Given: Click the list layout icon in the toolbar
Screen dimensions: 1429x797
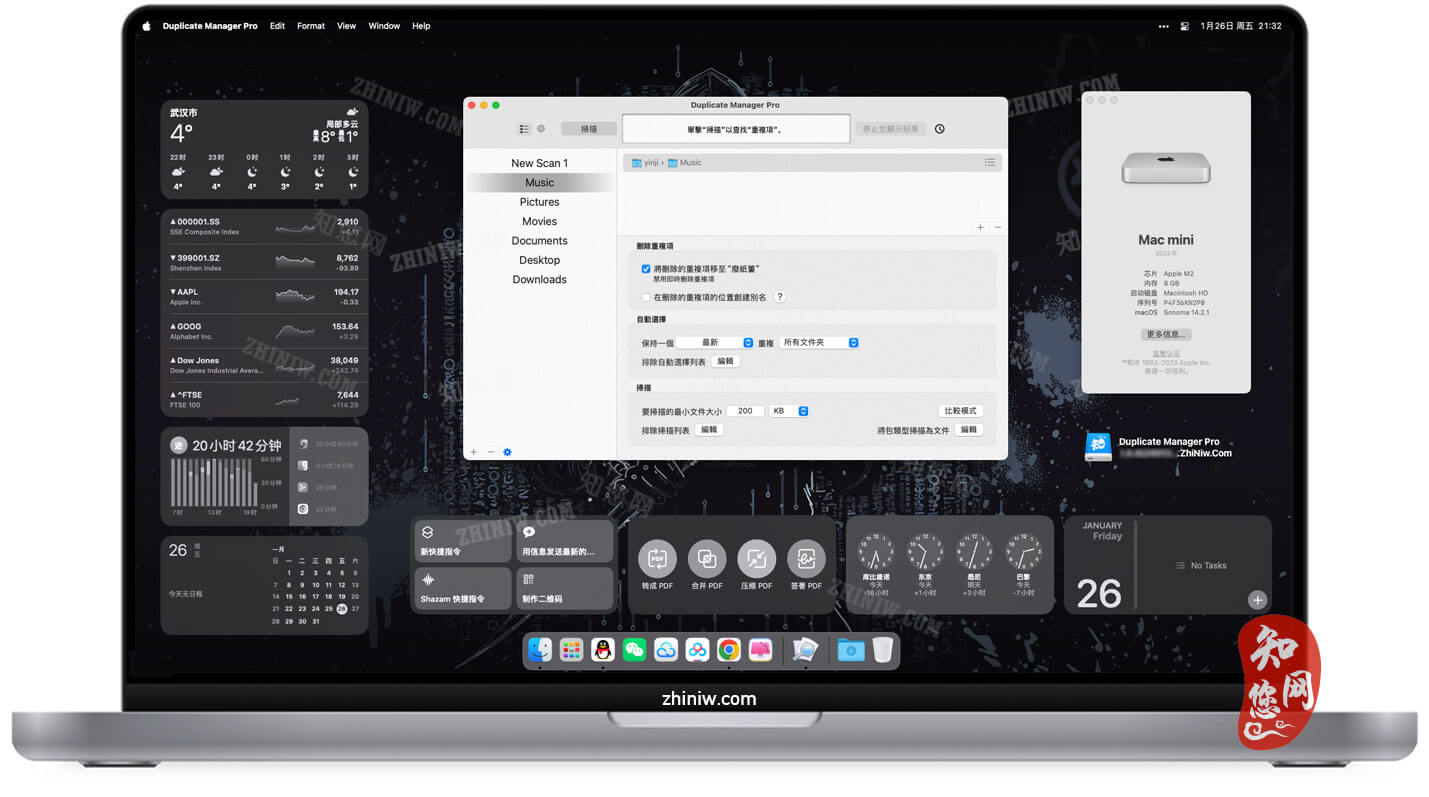Looking at the screenshot, I should pyautogui.click(x=524, y=129).
